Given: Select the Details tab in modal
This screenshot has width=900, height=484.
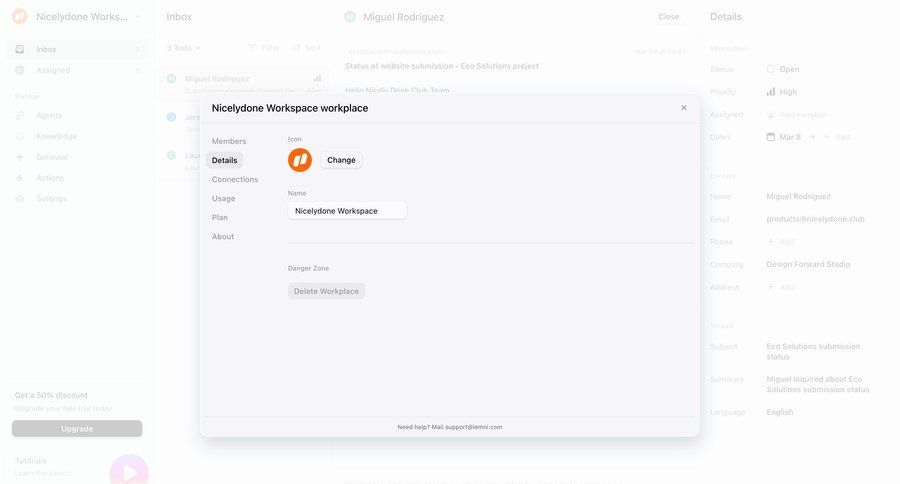Looking at the screenshot, I should coord(224,160).
